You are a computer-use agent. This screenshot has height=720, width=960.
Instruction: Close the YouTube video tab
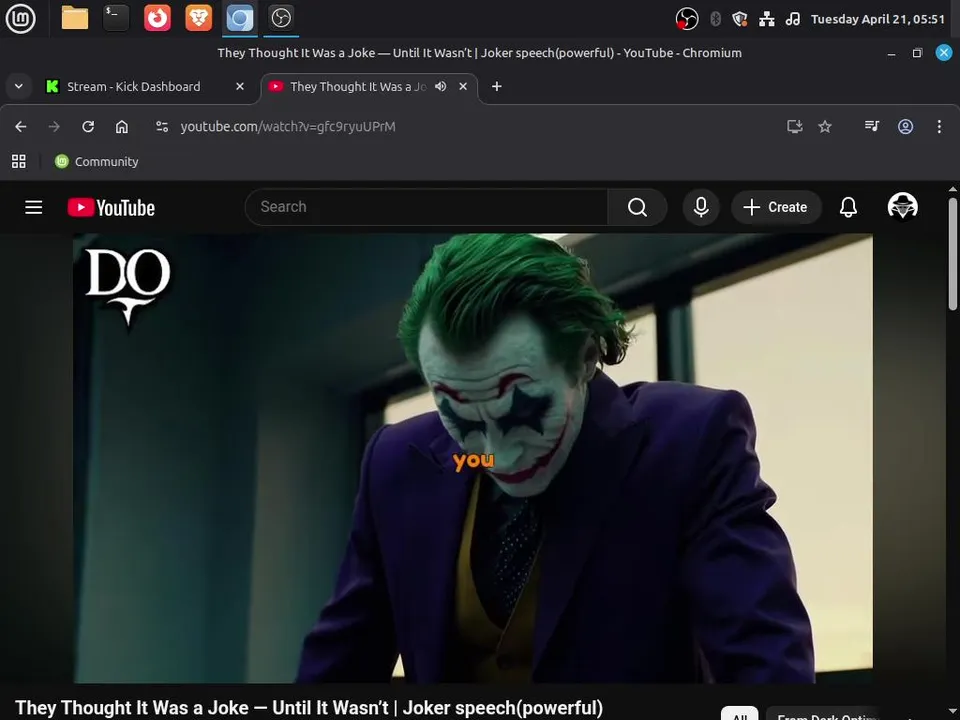[x=463, y=86]
